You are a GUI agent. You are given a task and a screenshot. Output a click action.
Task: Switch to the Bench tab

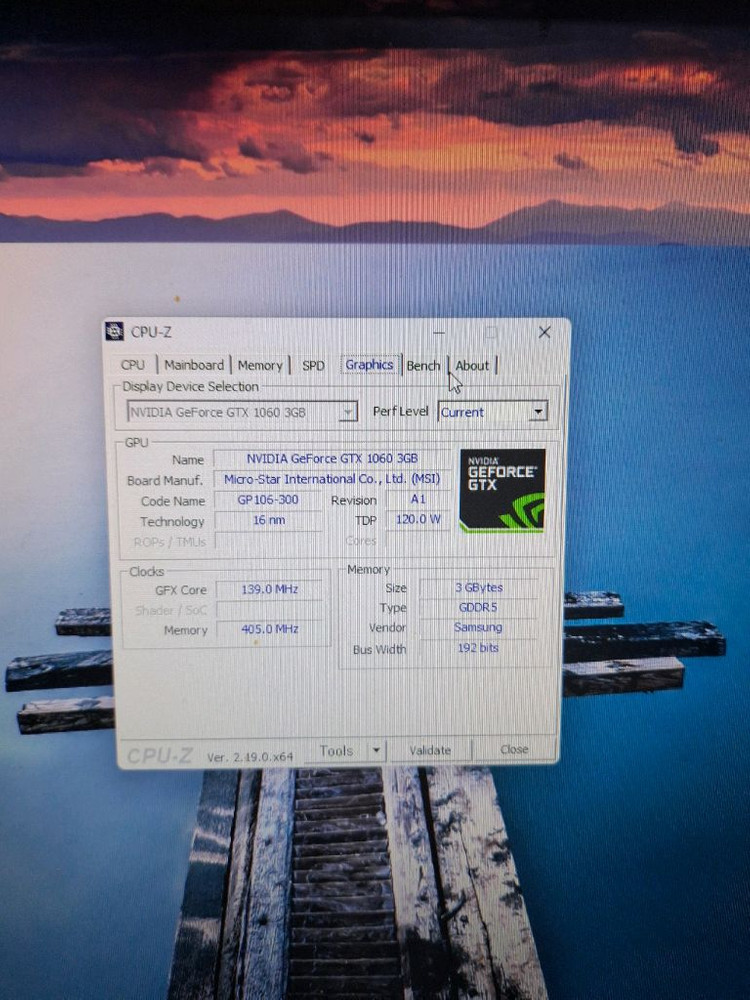(423, 365)
